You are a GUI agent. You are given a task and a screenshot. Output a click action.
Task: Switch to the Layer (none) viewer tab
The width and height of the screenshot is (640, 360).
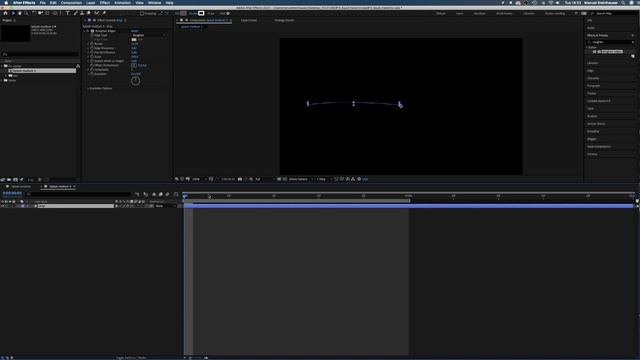(x=249, y=20)
